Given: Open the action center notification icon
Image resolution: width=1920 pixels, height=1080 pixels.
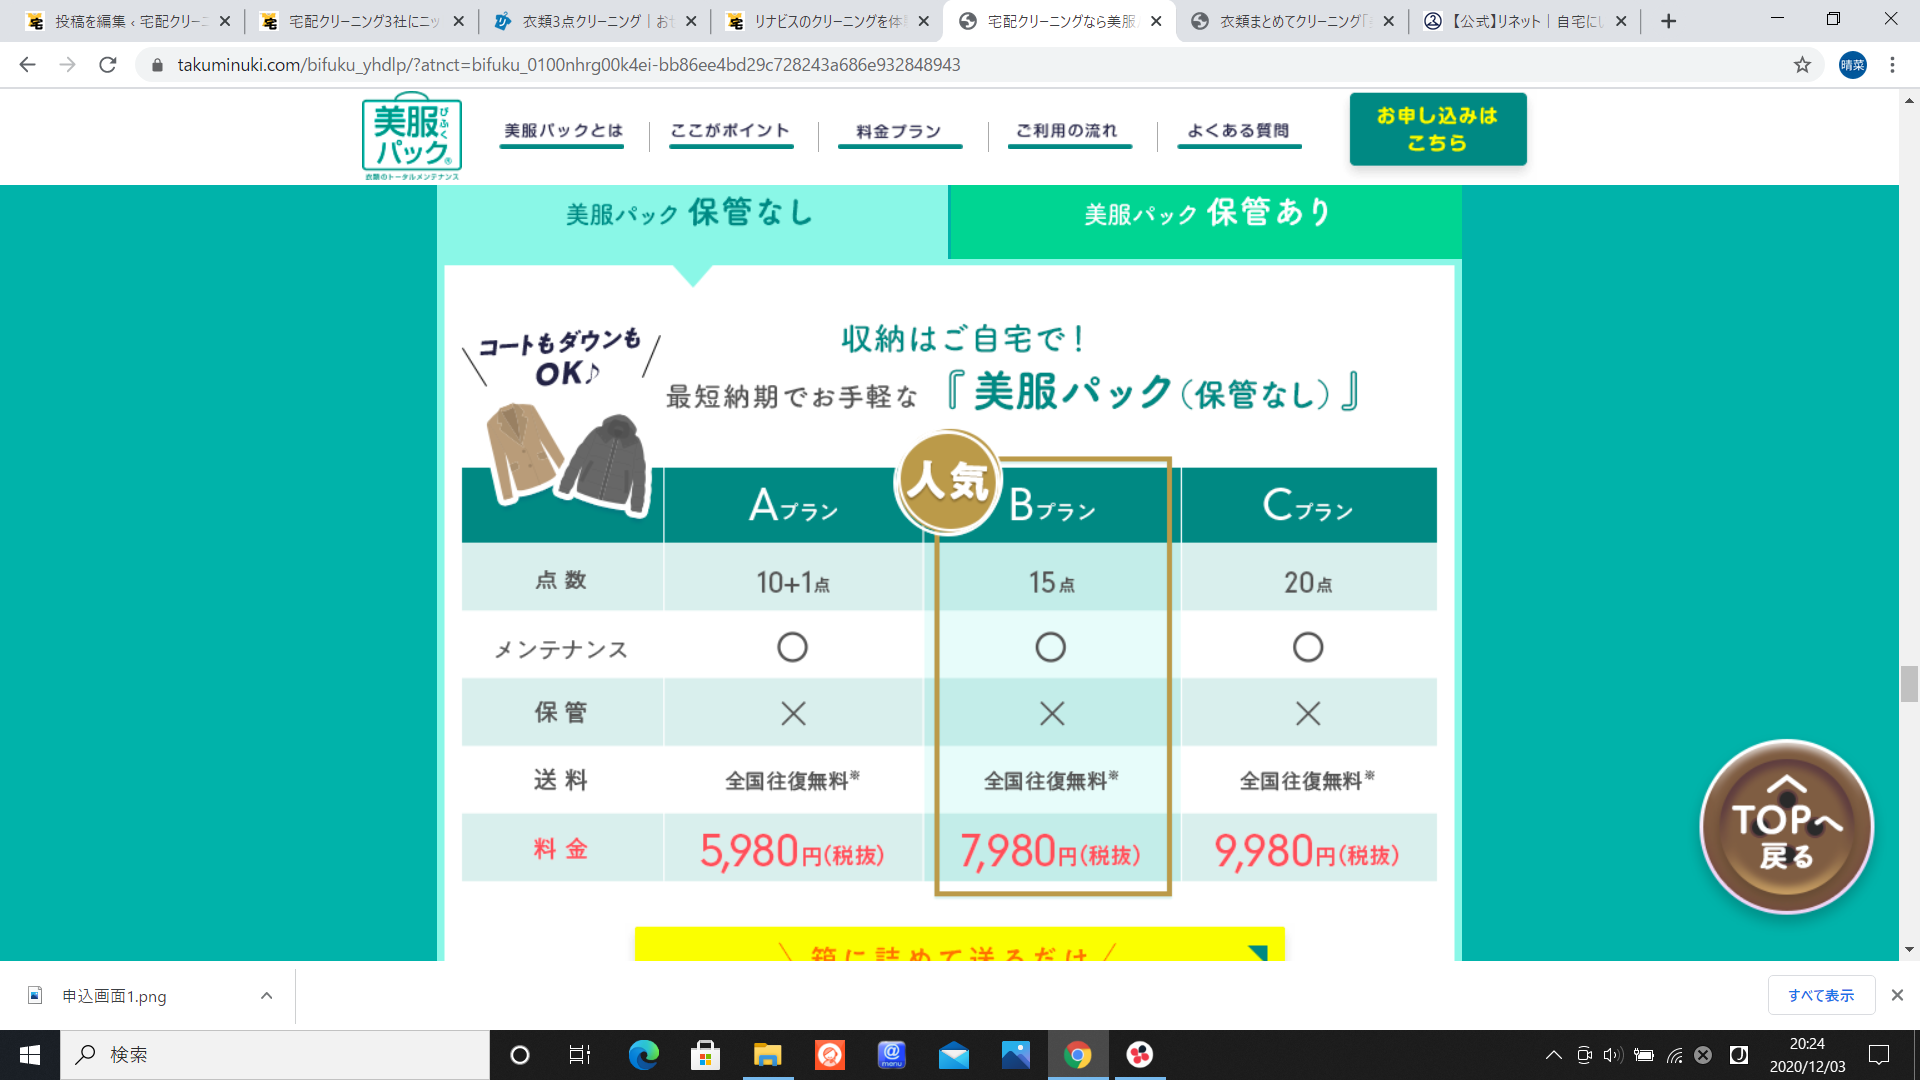Looking at the screenshot, I should click(1879, 1055).
